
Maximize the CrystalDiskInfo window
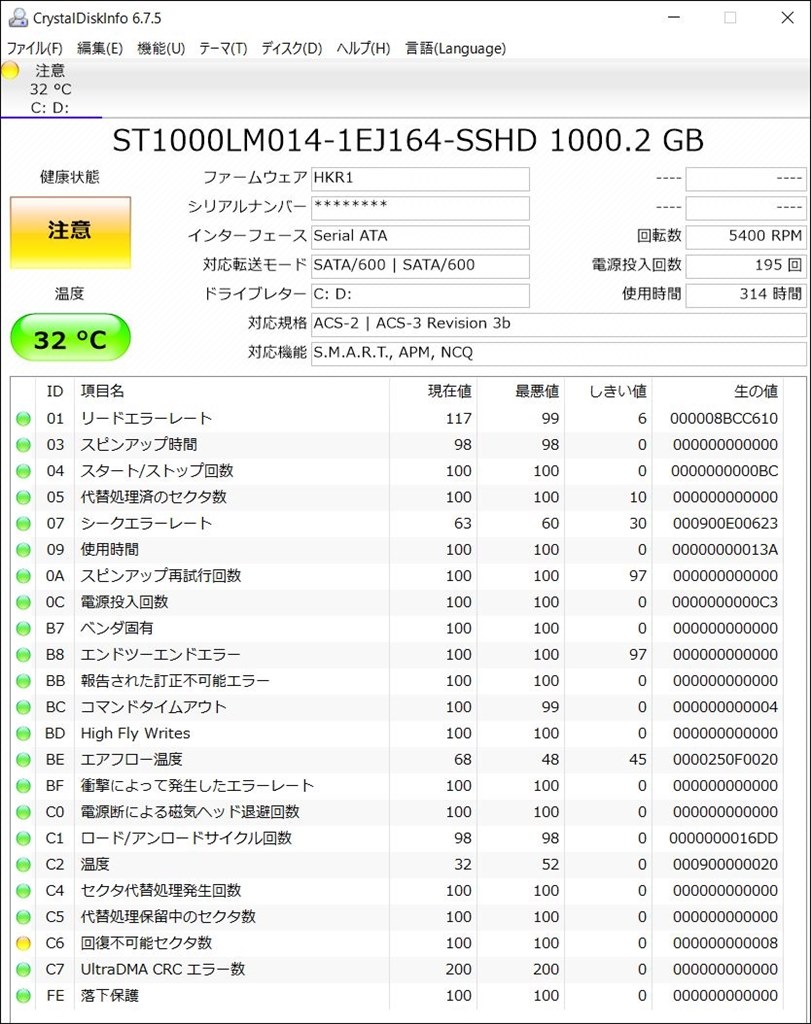pyautogui.click(x=731, y=18)
